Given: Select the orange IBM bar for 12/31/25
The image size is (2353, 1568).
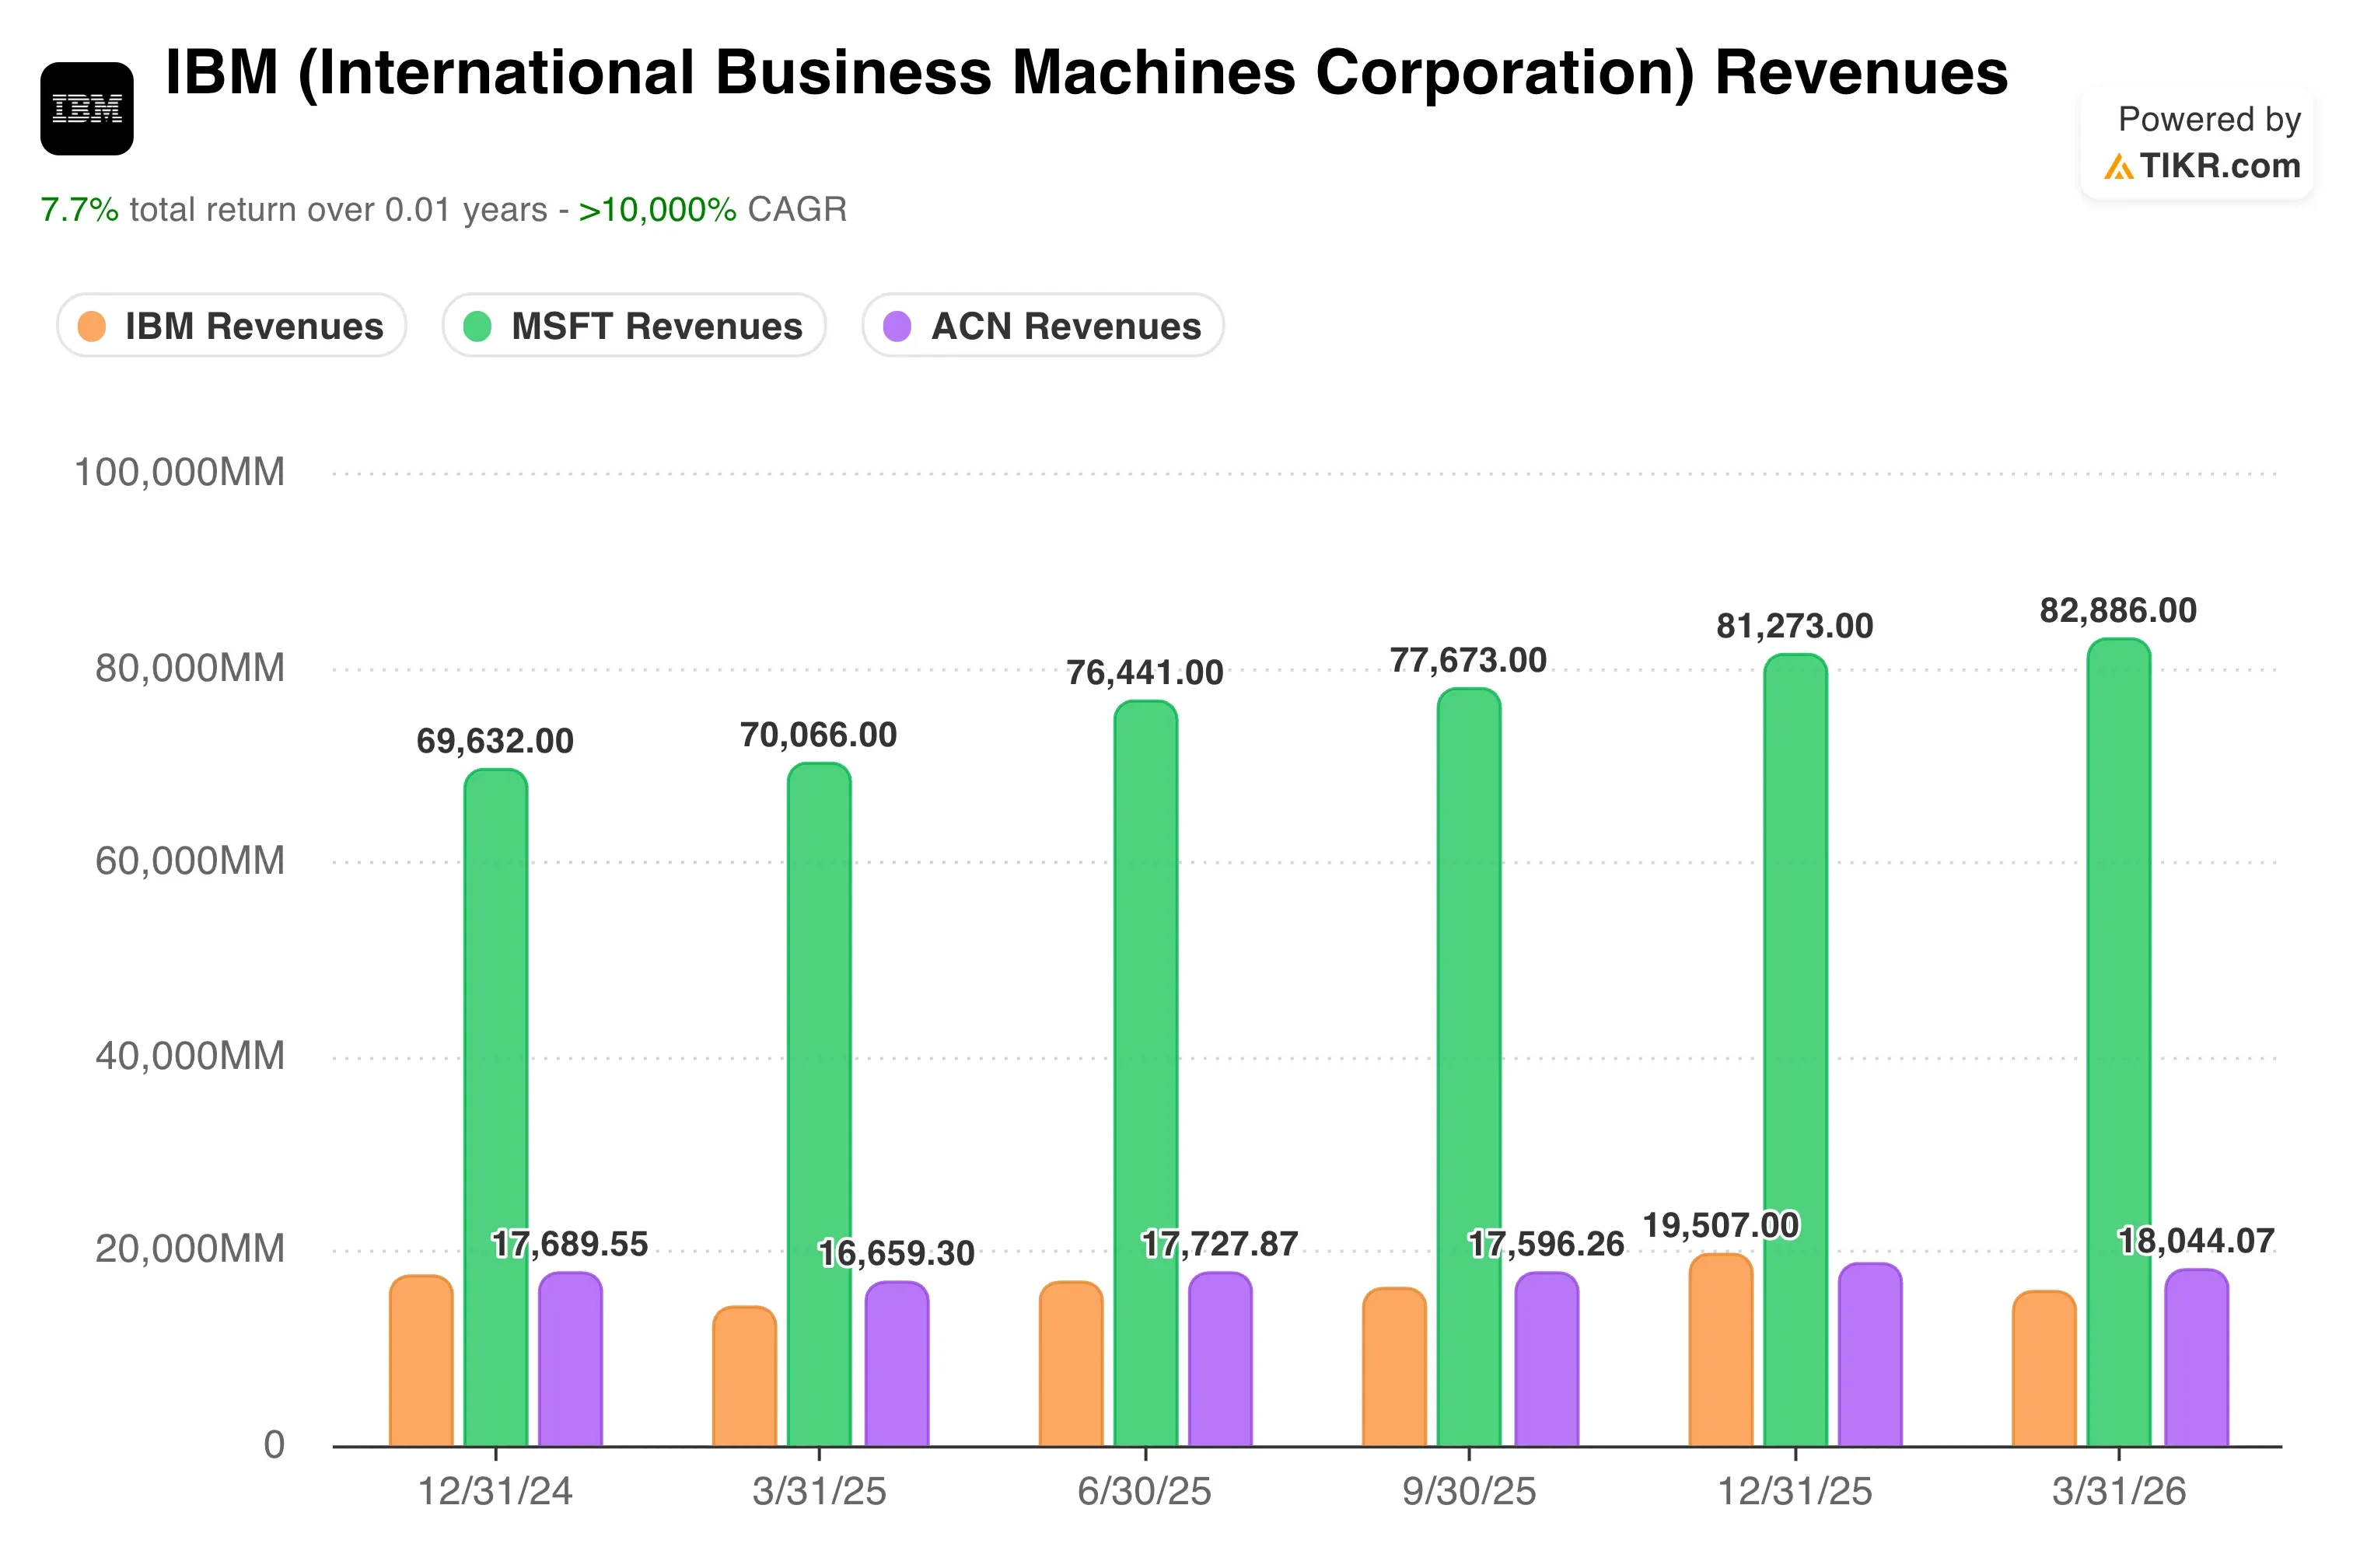Looking at the screenshot, I should coord(1721,1349).
